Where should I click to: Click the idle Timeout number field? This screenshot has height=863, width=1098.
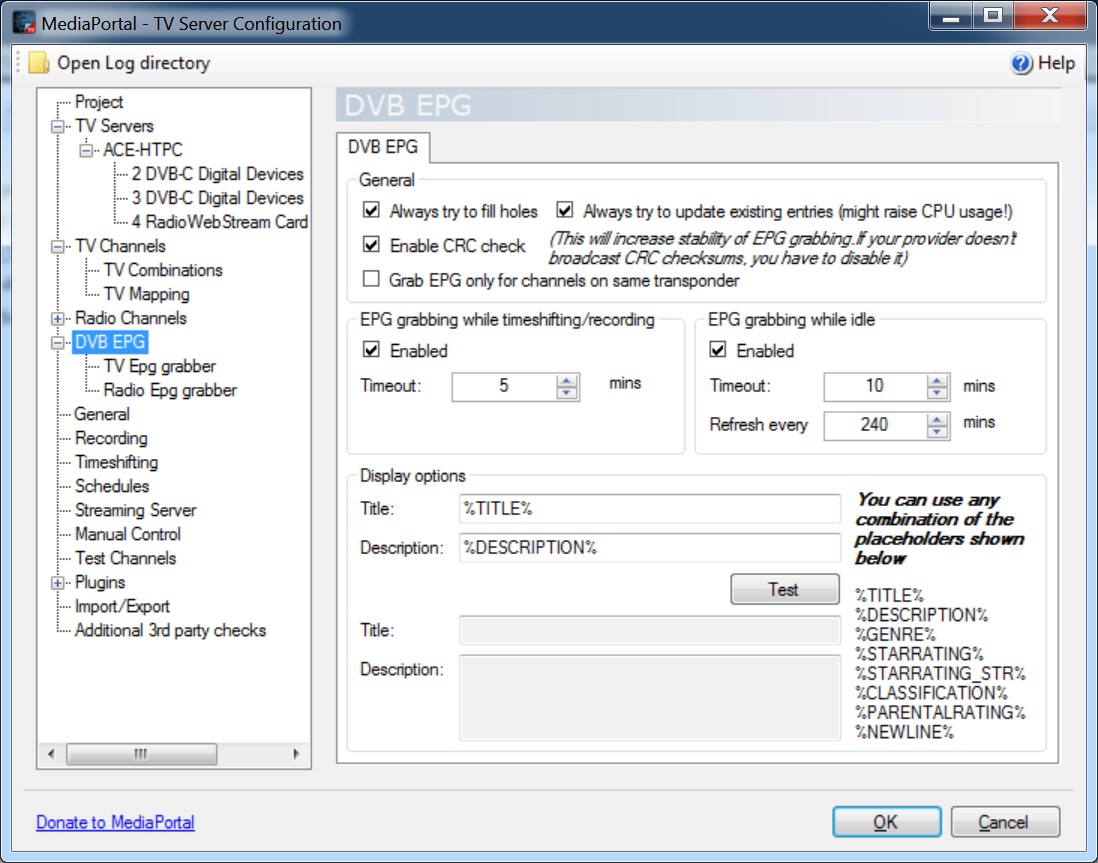[x=875, y=387]
